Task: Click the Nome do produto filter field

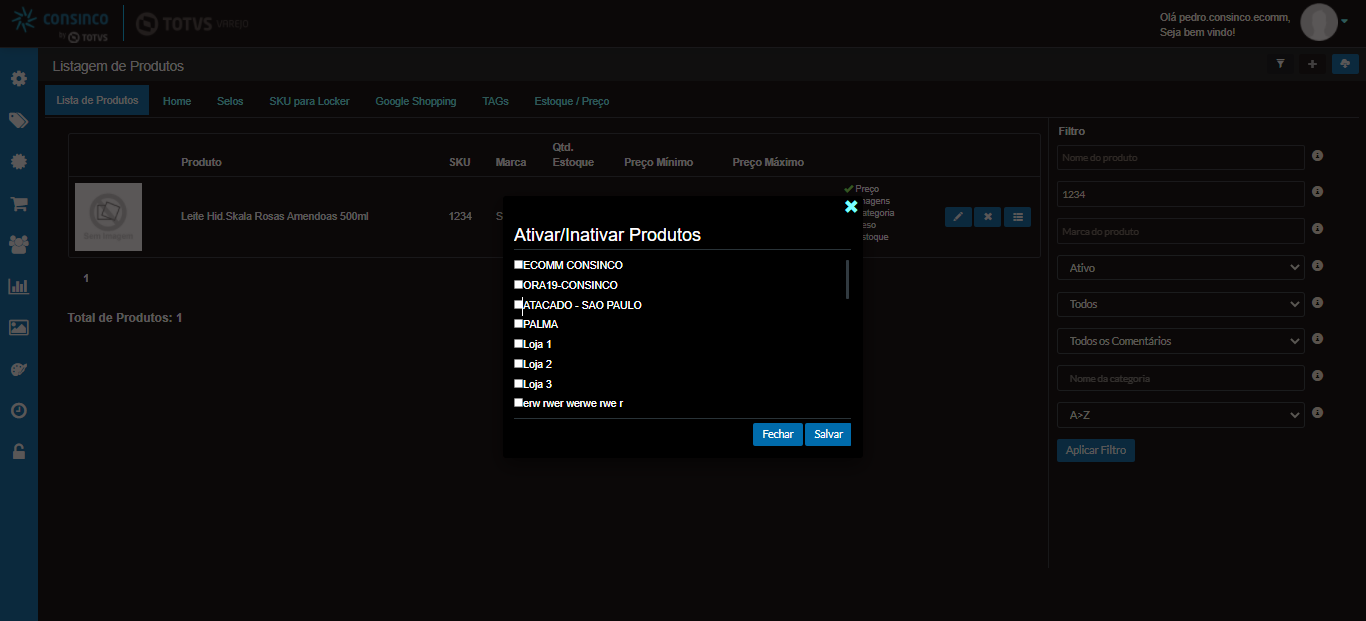Action: tap(1181, 157)
